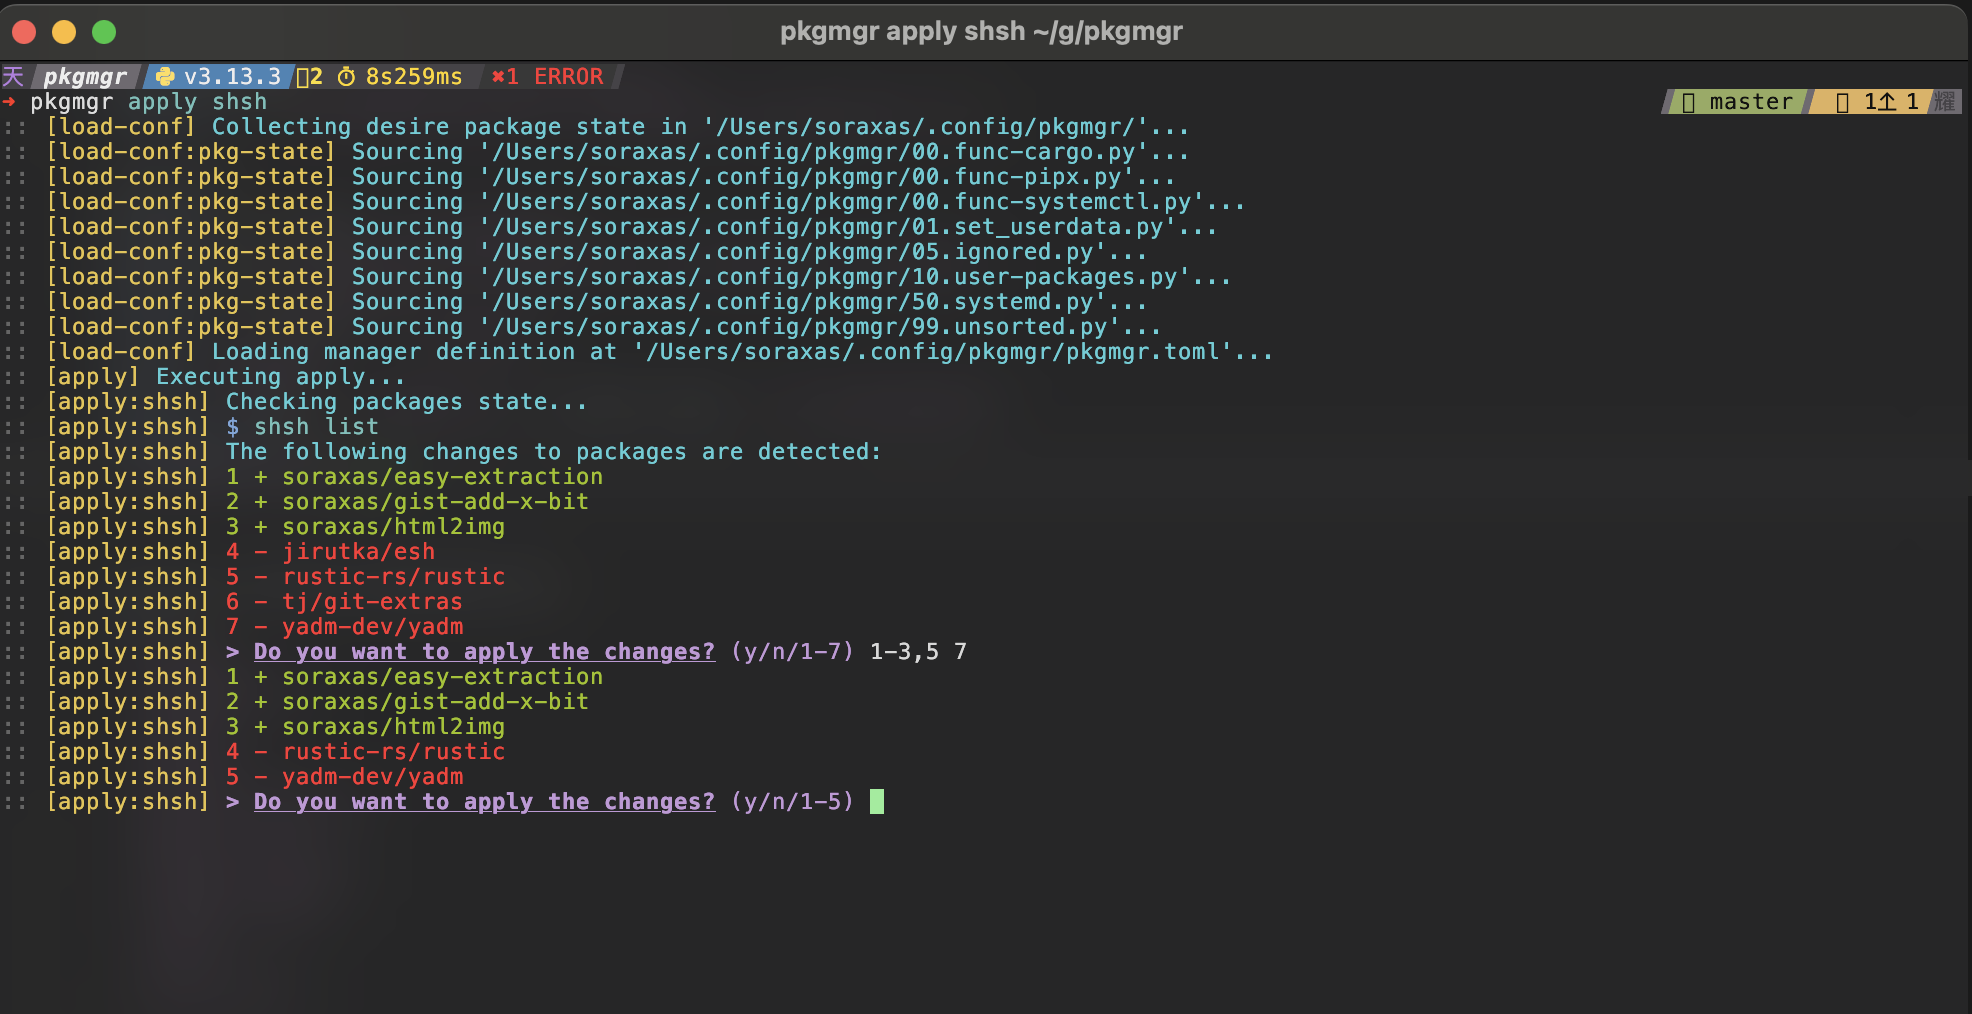Image resolution: width=1972 pixels, height=1014 pixels.
Task: Click the '$ shsh list' command line
Action: [x=302, y=427]
